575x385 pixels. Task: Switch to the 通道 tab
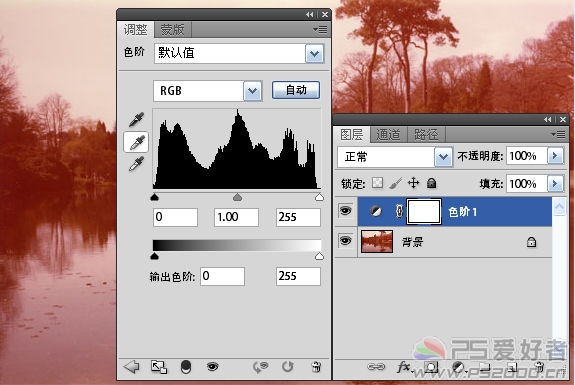tap(388, 135)
